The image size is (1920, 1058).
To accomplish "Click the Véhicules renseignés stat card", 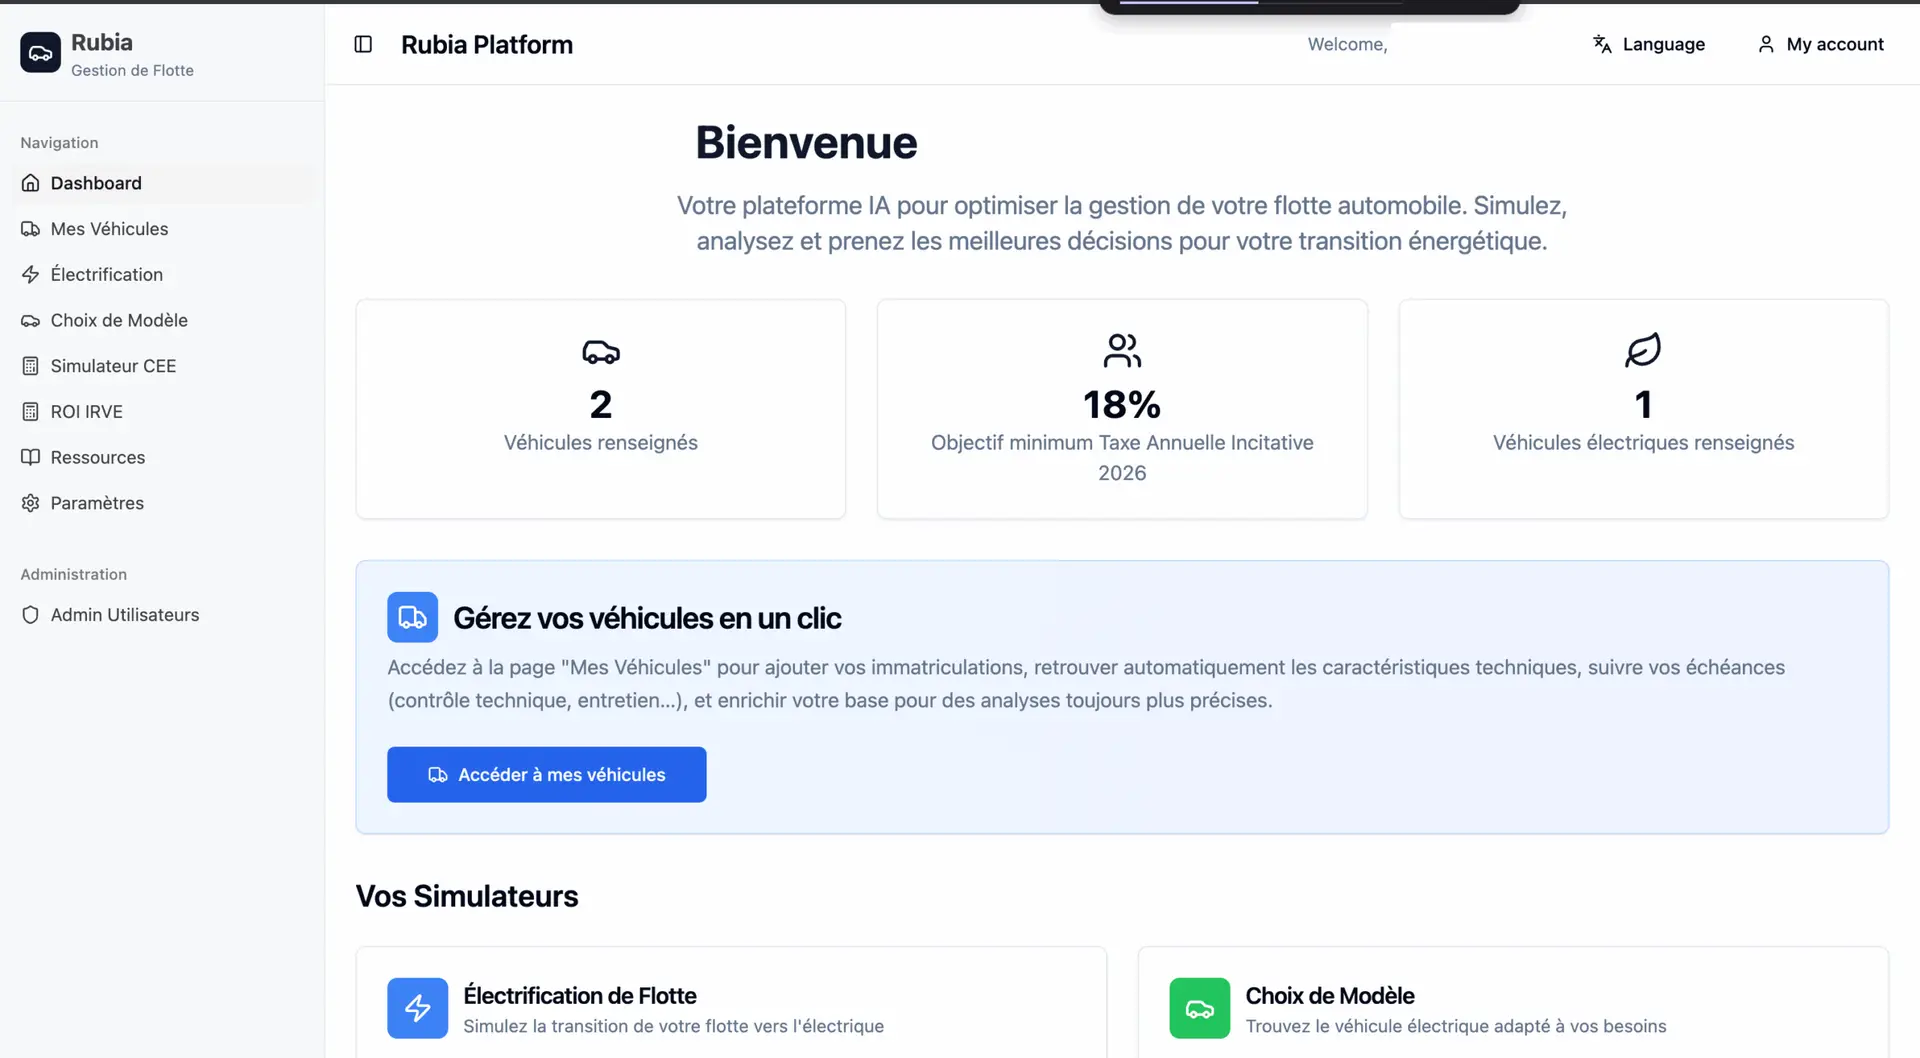I will click(601, 409).
